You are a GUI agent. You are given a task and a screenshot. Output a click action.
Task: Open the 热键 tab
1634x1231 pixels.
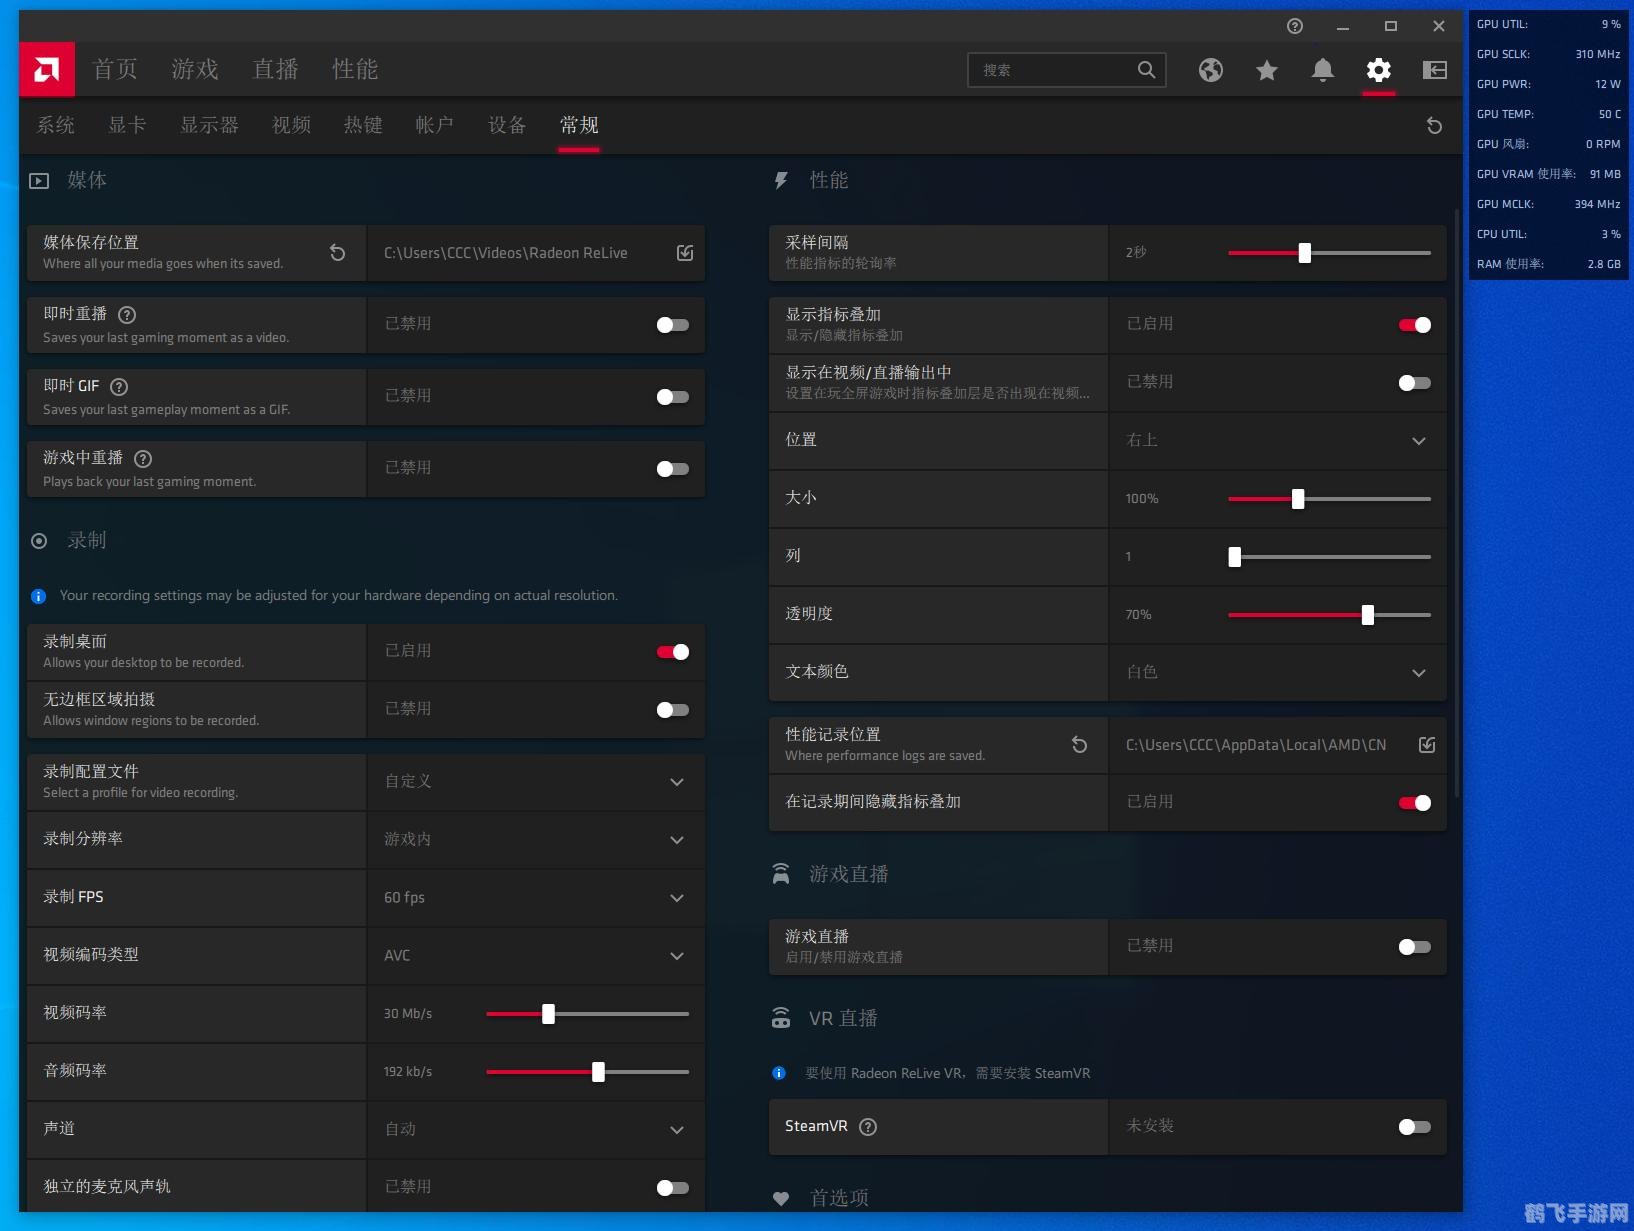point(363,125)
